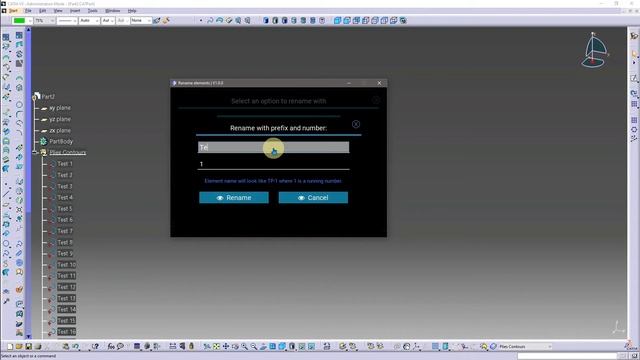Open the Tools menu
Screen dimensions: 640x360
93,11
